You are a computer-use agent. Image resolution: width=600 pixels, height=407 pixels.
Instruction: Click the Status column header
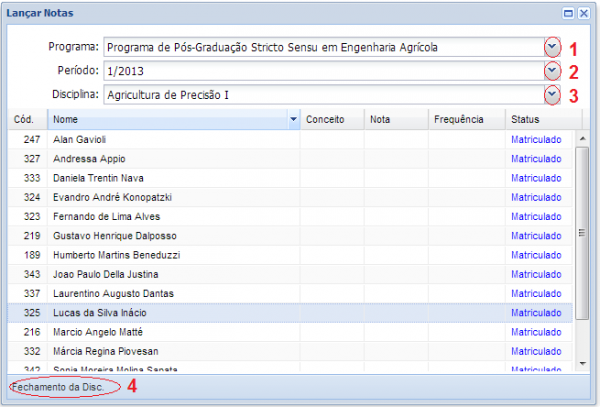[538, 119]
